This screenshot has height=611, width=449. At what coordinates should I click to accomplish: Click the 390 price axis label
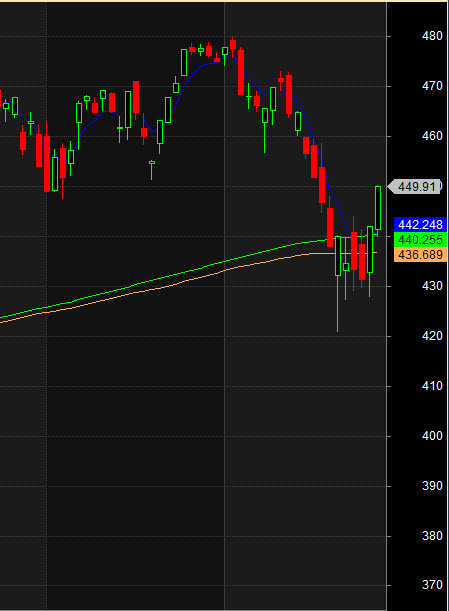(432, 486)
